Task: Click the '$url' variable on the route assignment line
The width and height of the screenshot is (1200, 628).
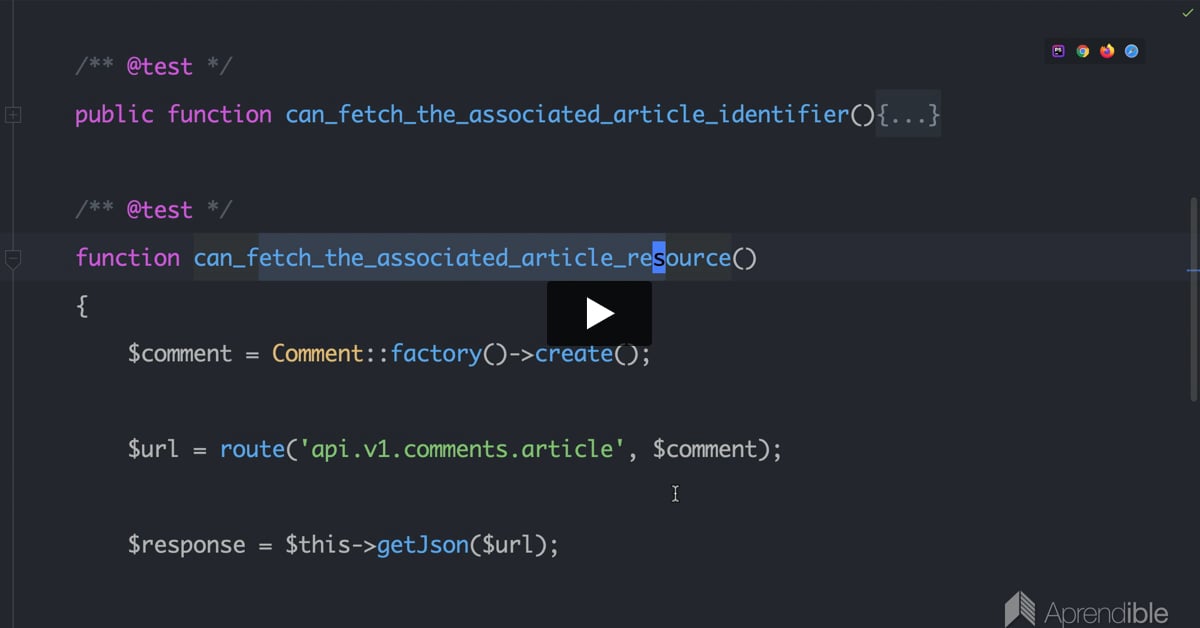Action: pyautogui.click(x=154, y=449)
